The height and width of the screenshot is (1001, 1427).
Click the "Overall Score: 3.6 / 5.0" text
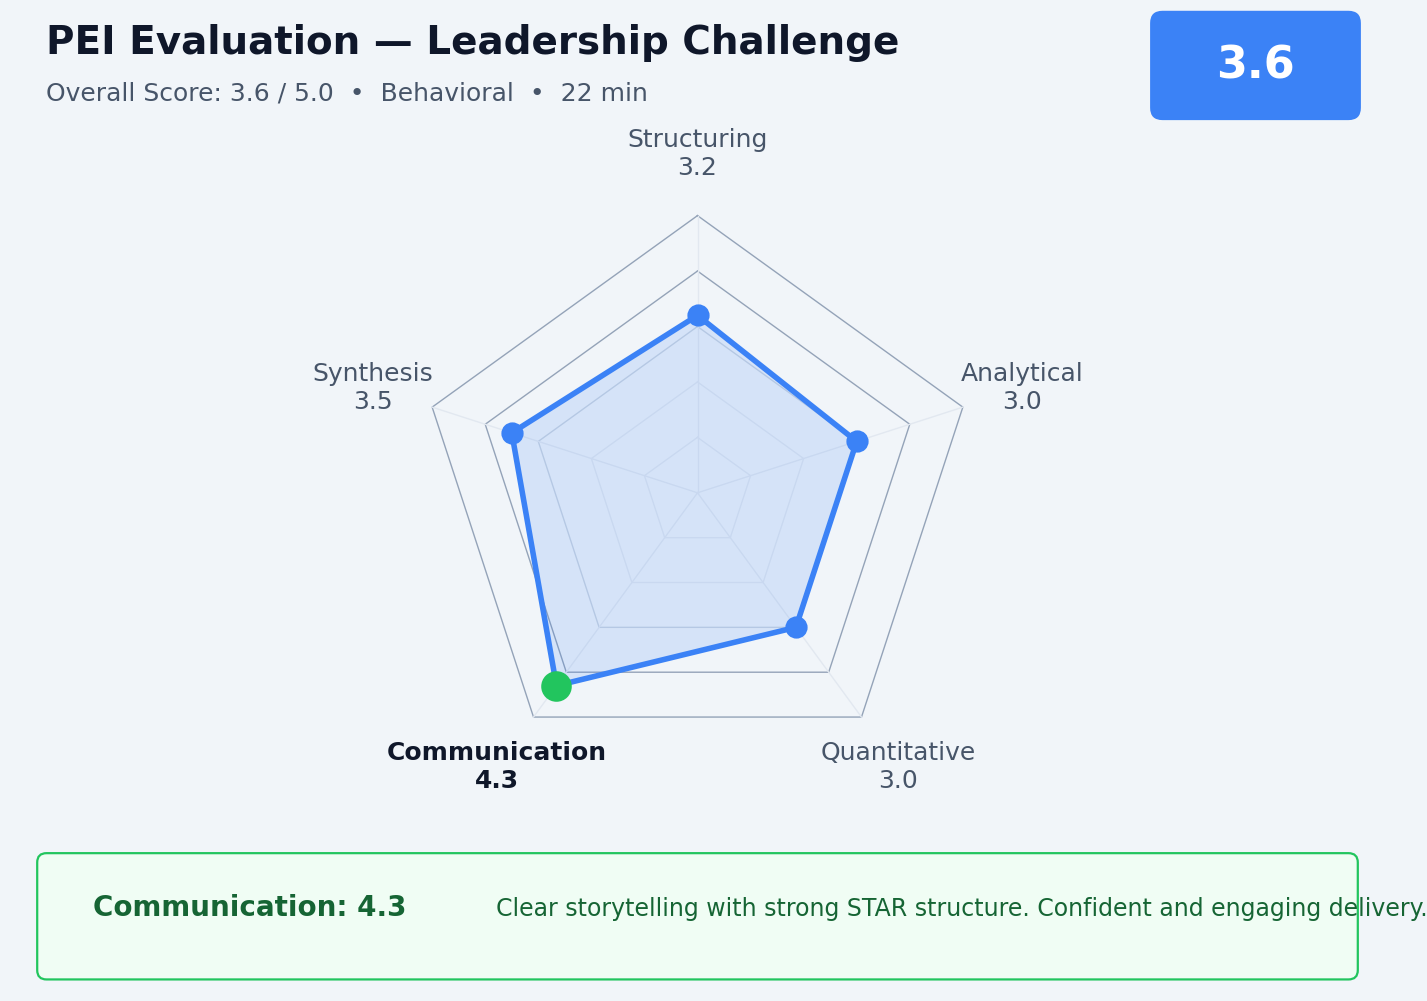coord(190,94)
